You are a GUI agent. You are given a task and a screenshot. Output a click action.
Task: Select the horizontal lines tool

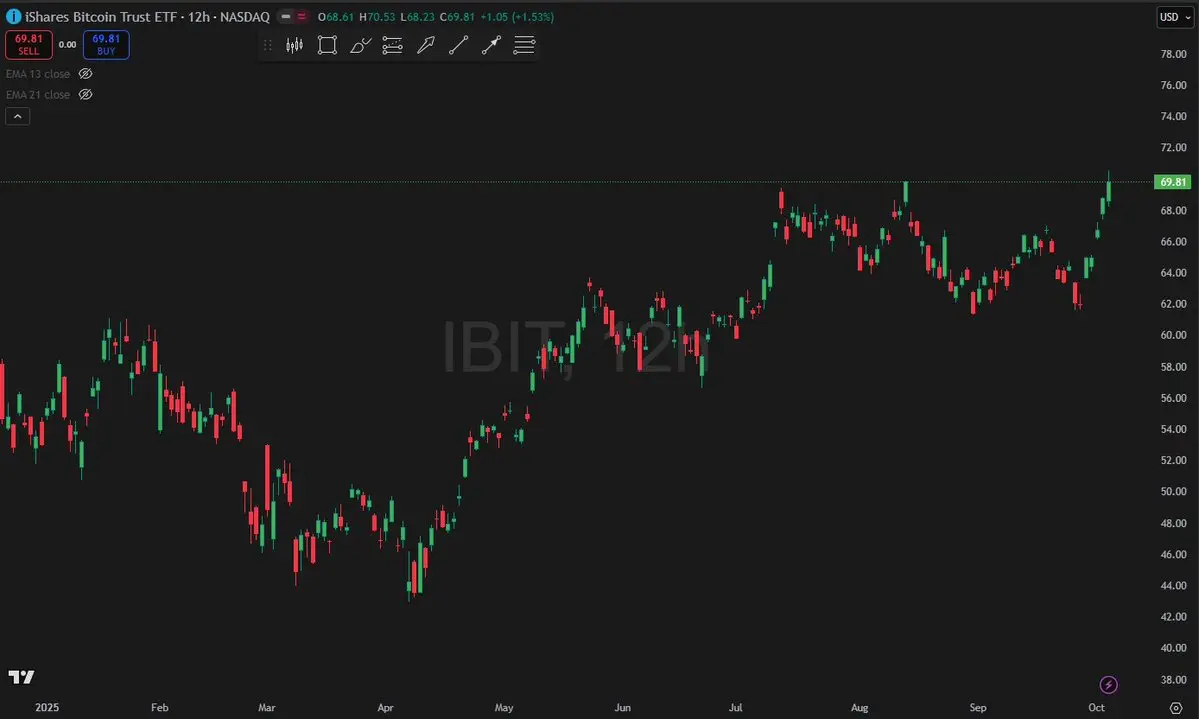(x=524, y=45)
